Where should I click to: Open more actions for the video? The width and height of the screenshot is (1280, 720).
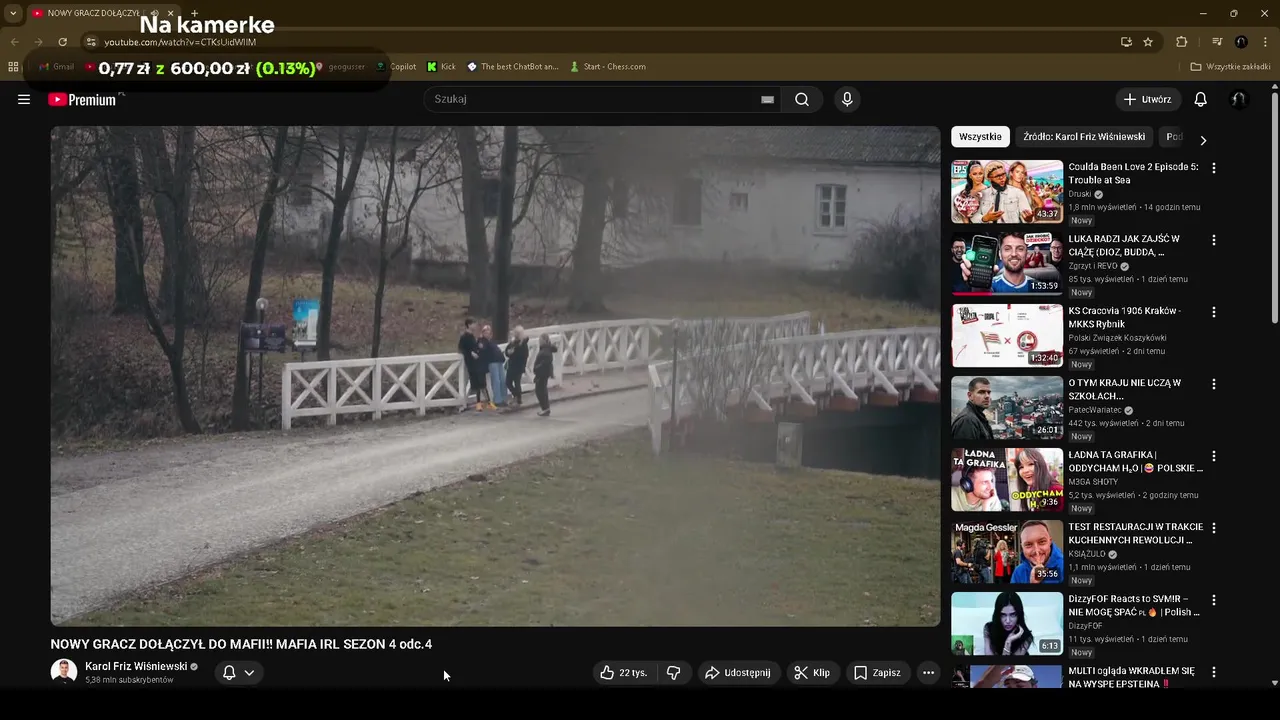[x=928, y=673]
